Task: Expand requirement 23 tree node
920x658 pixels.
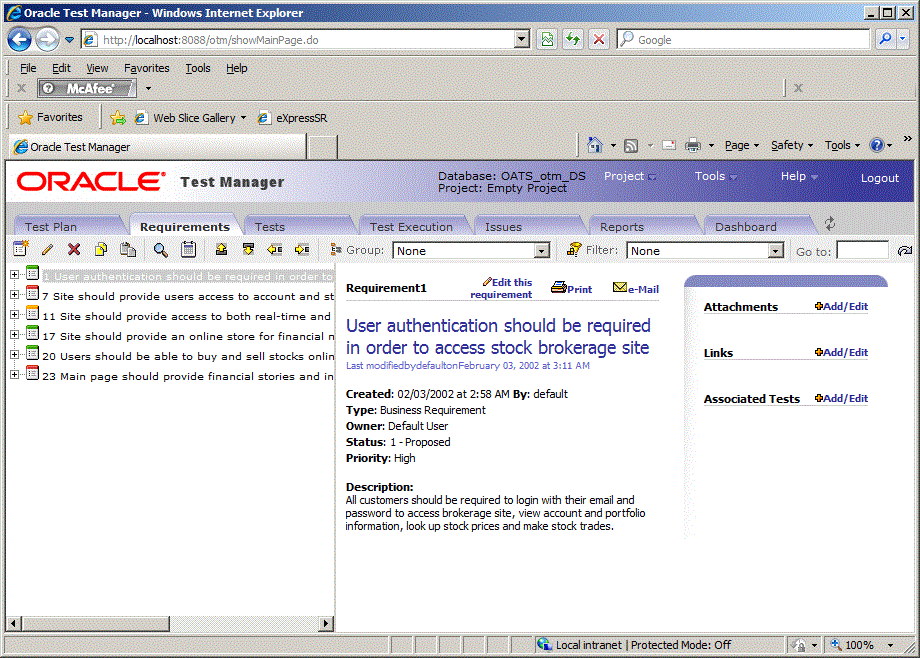Action: click(x=15, y=374)
